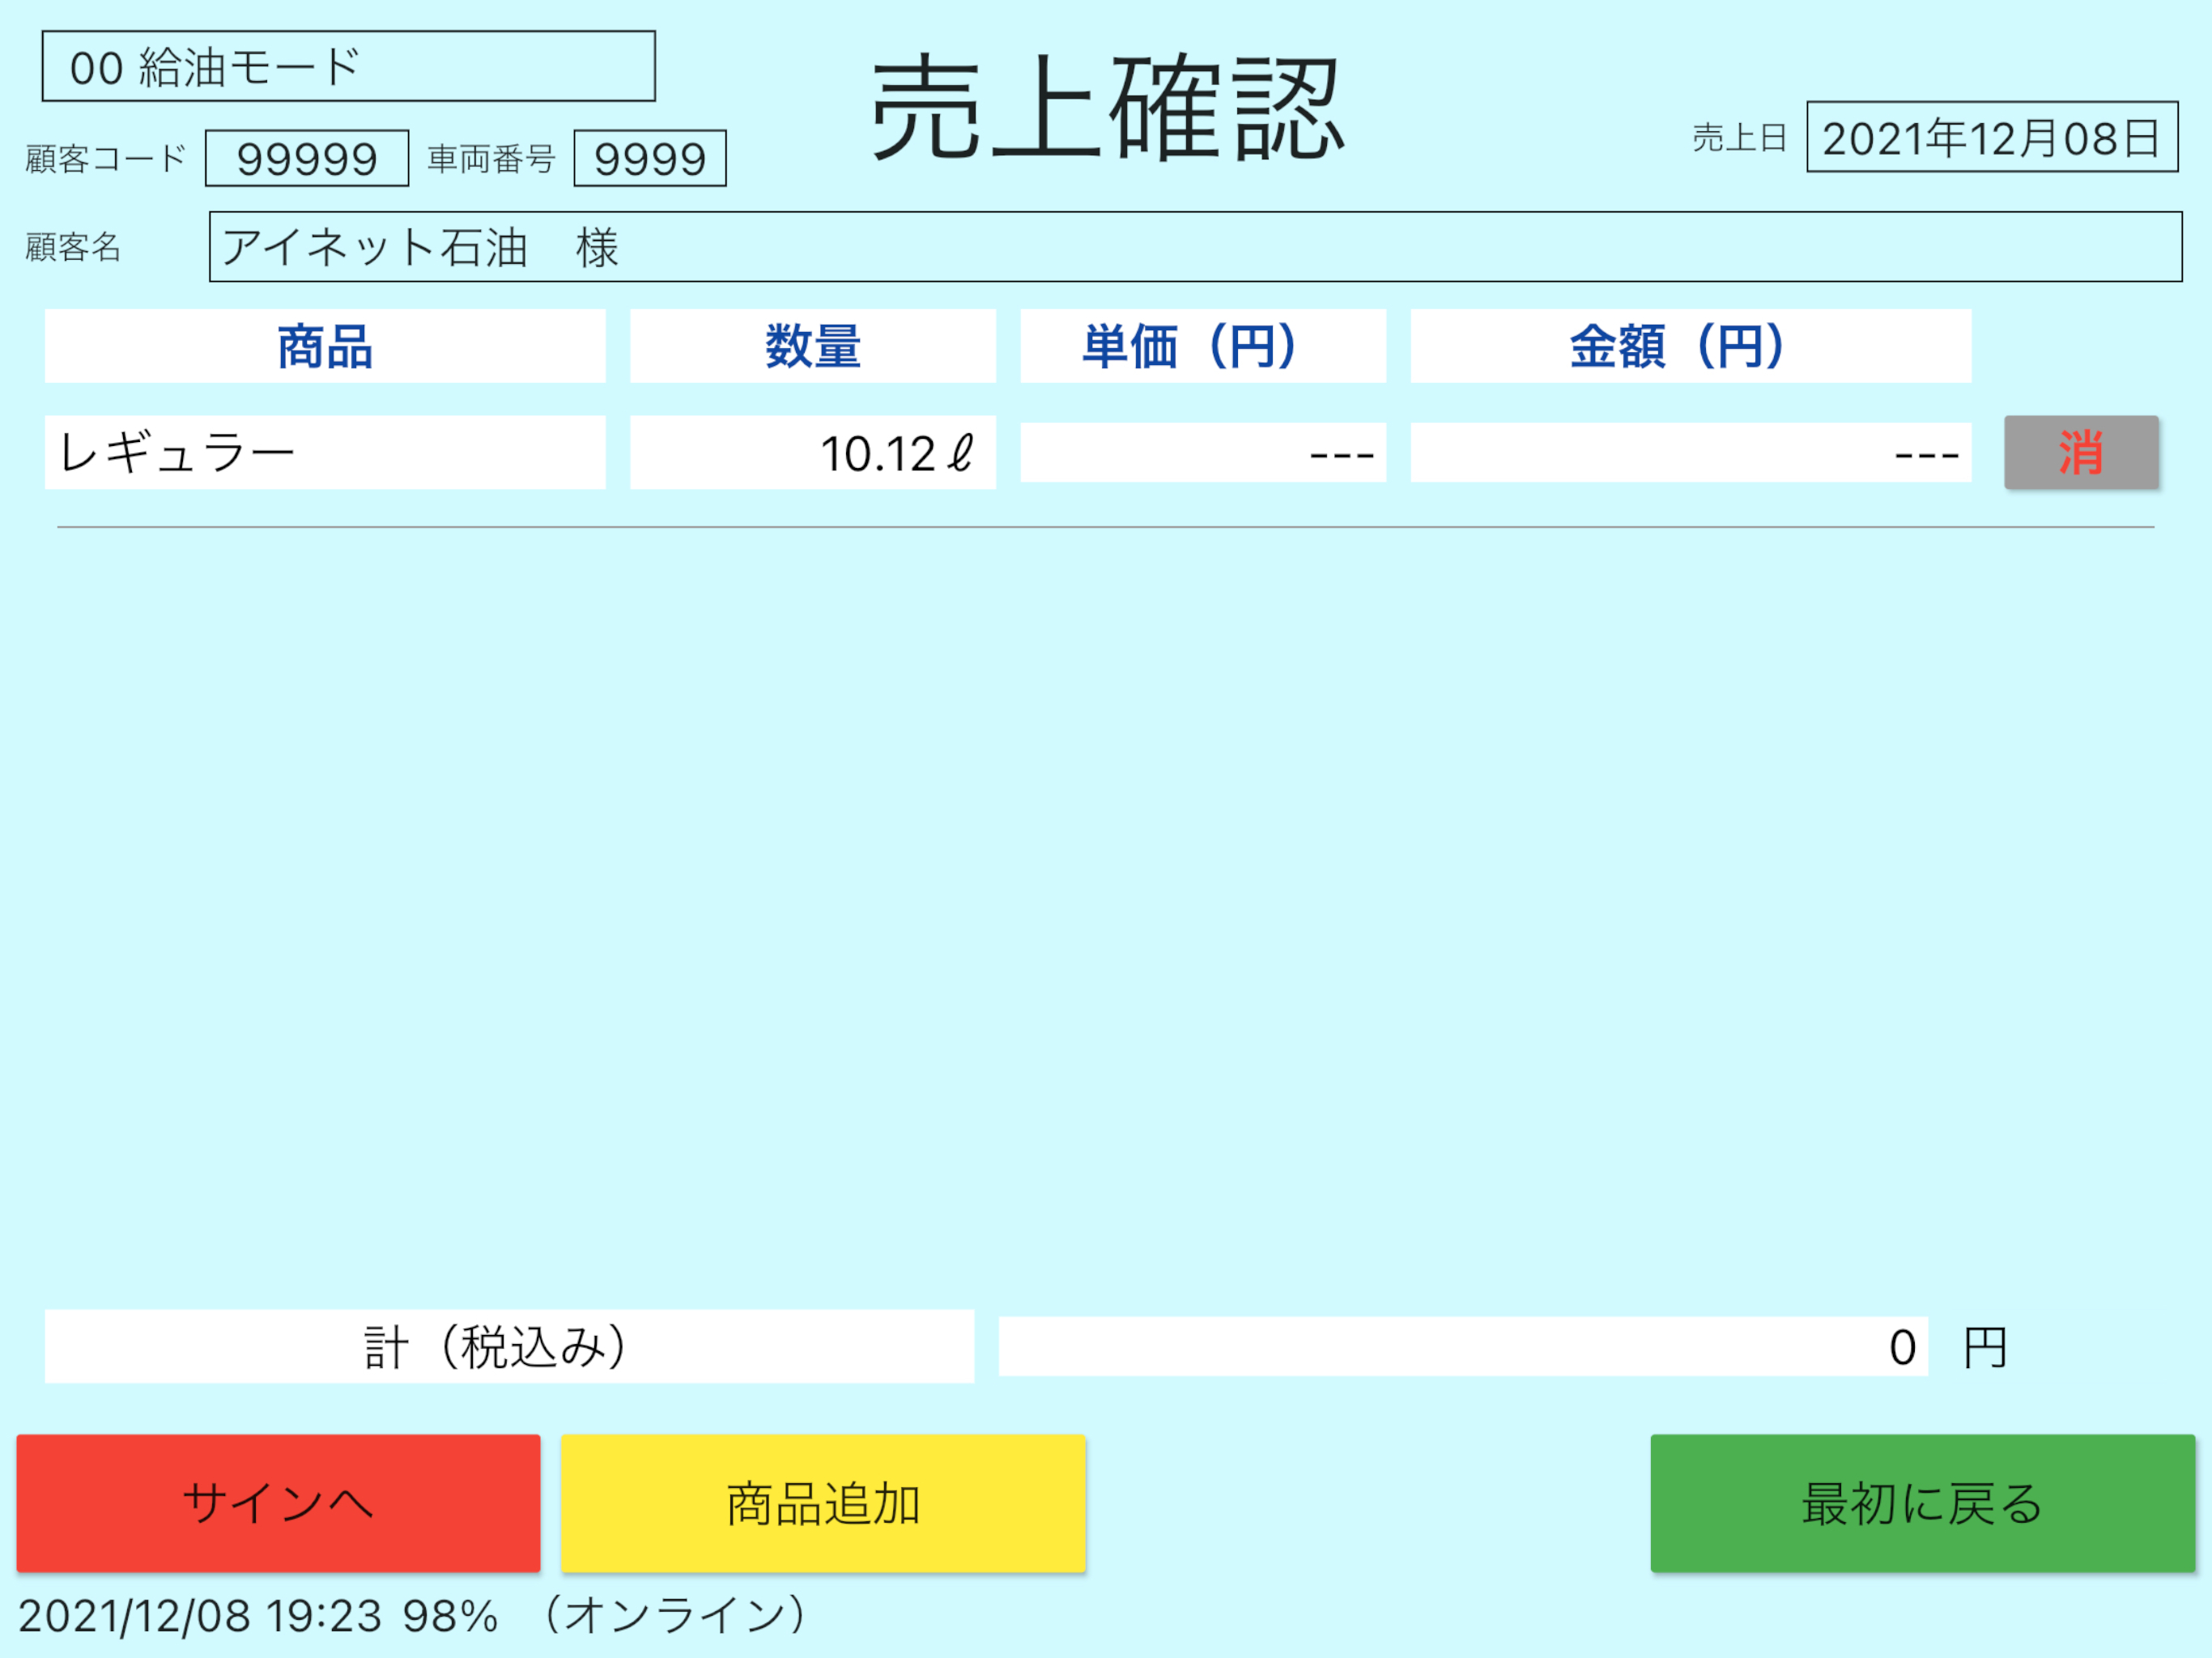This screenshot has width=2212, height=1658.
Task: Click the 単価（円） column header
Action: click(x=1202, y=346)
